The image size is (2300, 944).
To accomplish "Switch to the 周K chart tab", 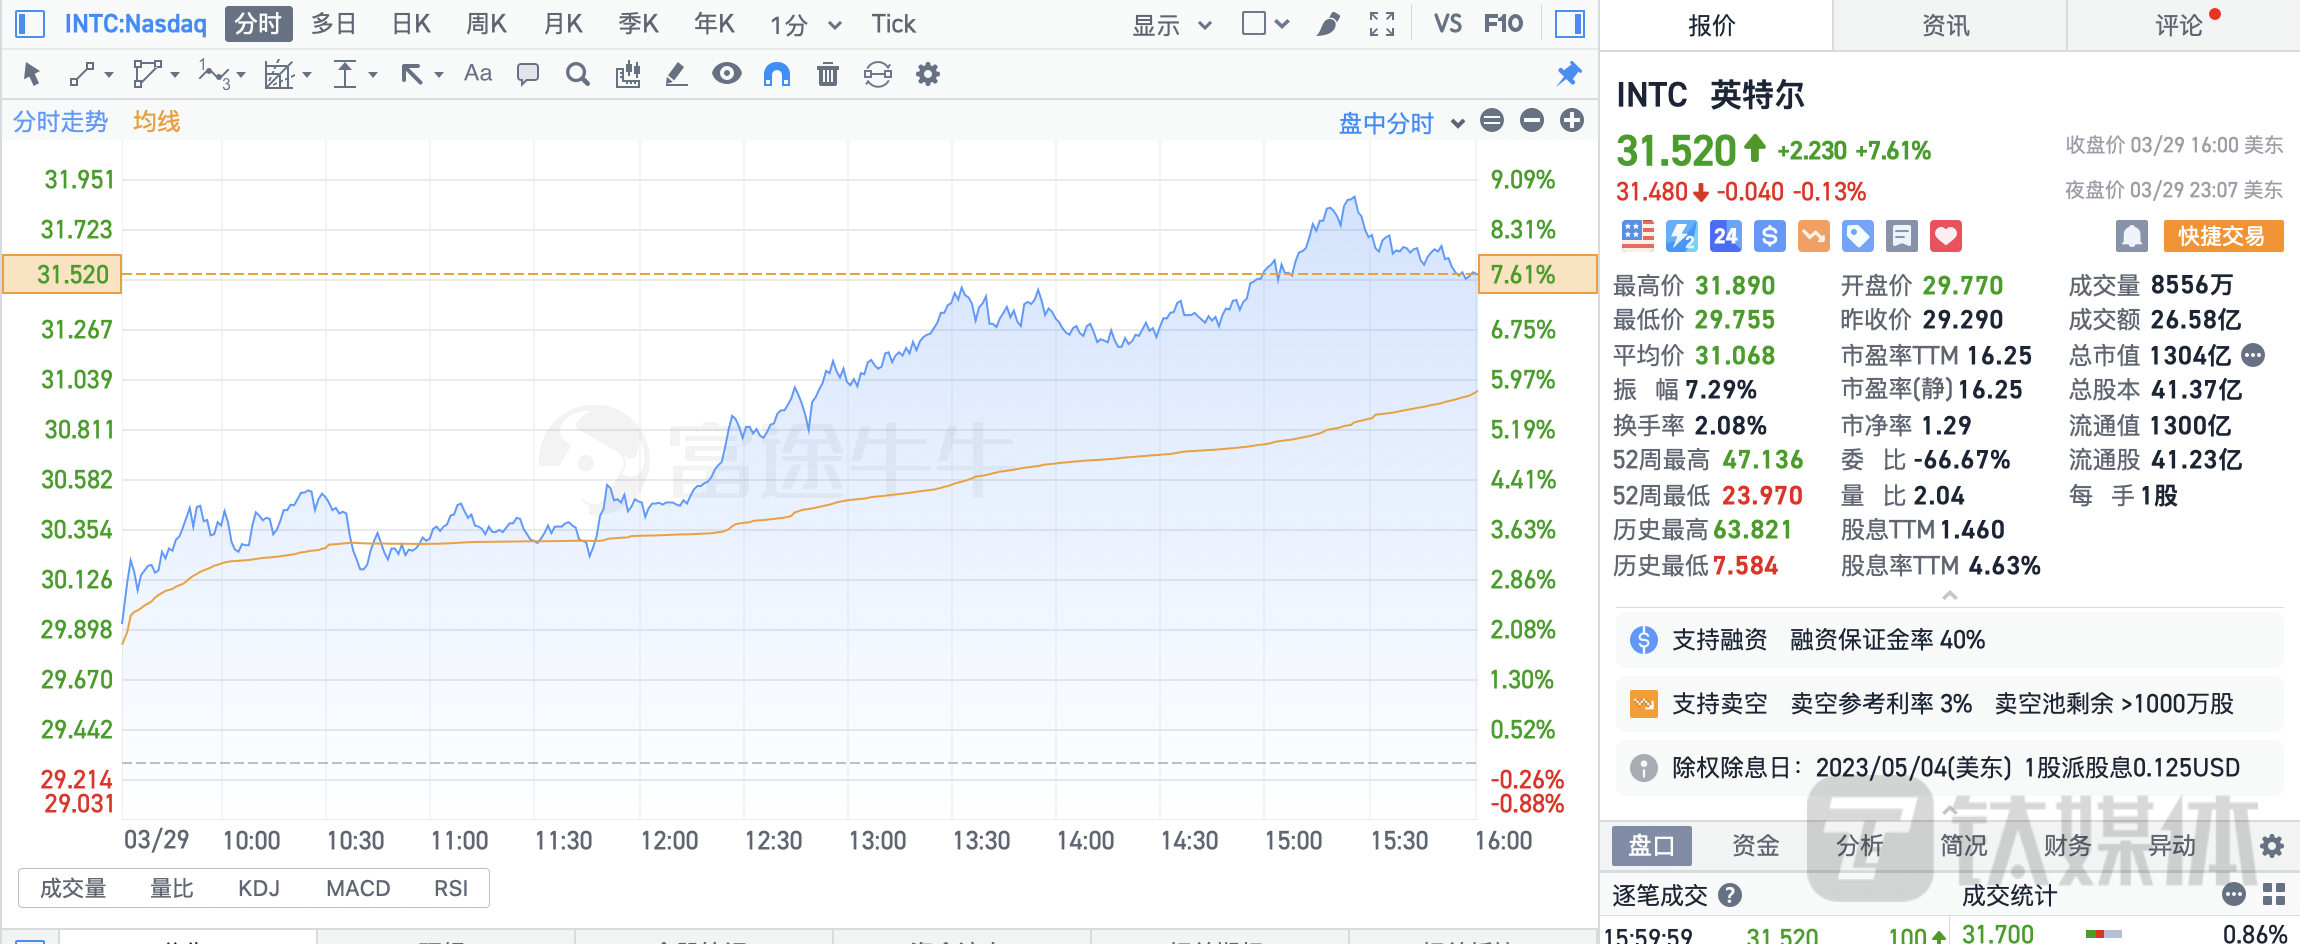I will 487,24.
